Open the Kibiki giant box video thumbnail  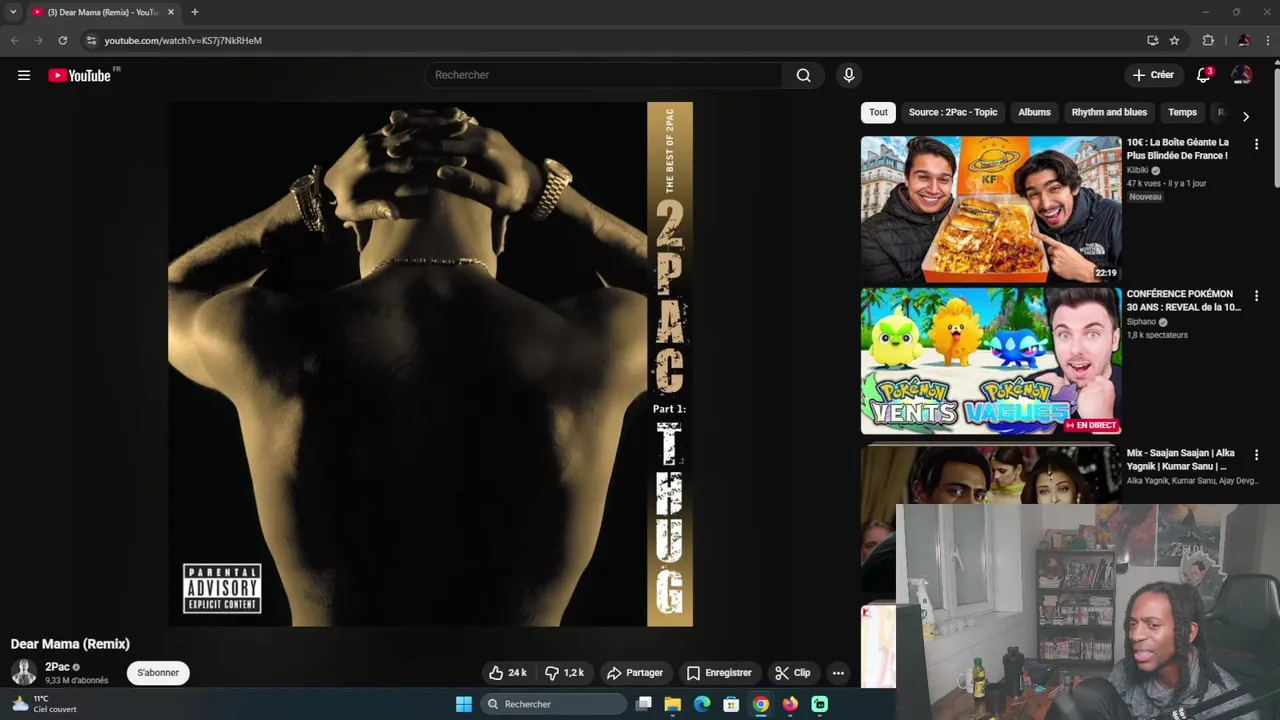991,209
